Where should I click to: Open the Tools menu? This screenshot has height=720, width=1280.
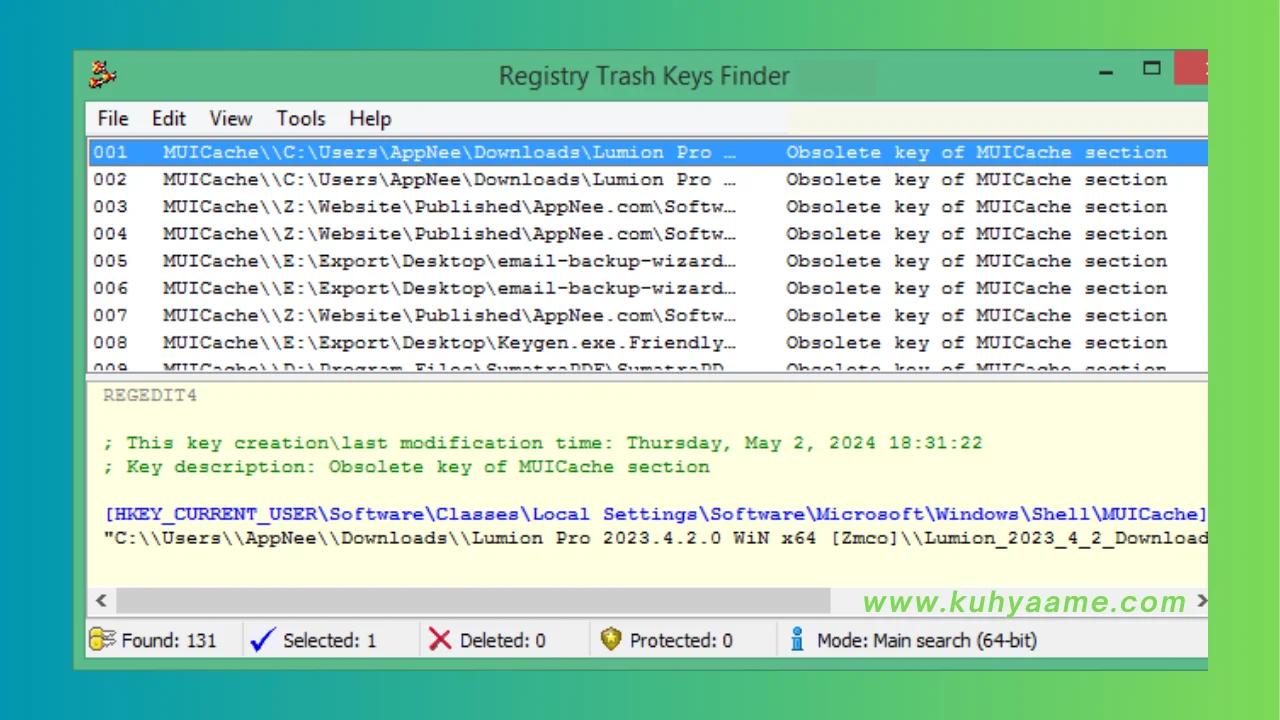(301, 119)
